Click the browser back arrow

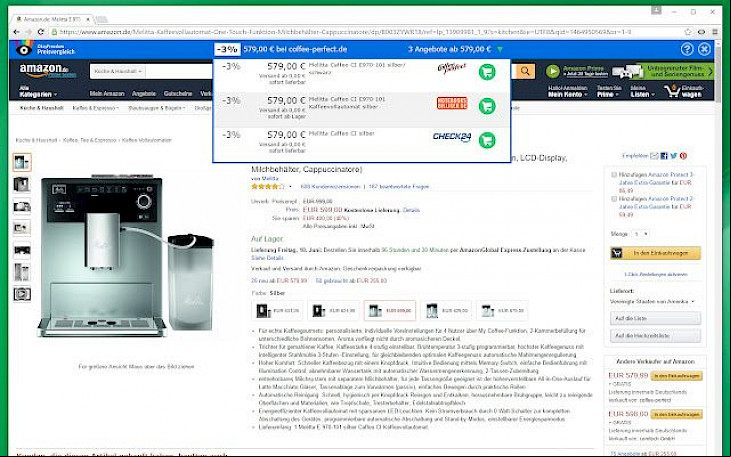(17, 32)
